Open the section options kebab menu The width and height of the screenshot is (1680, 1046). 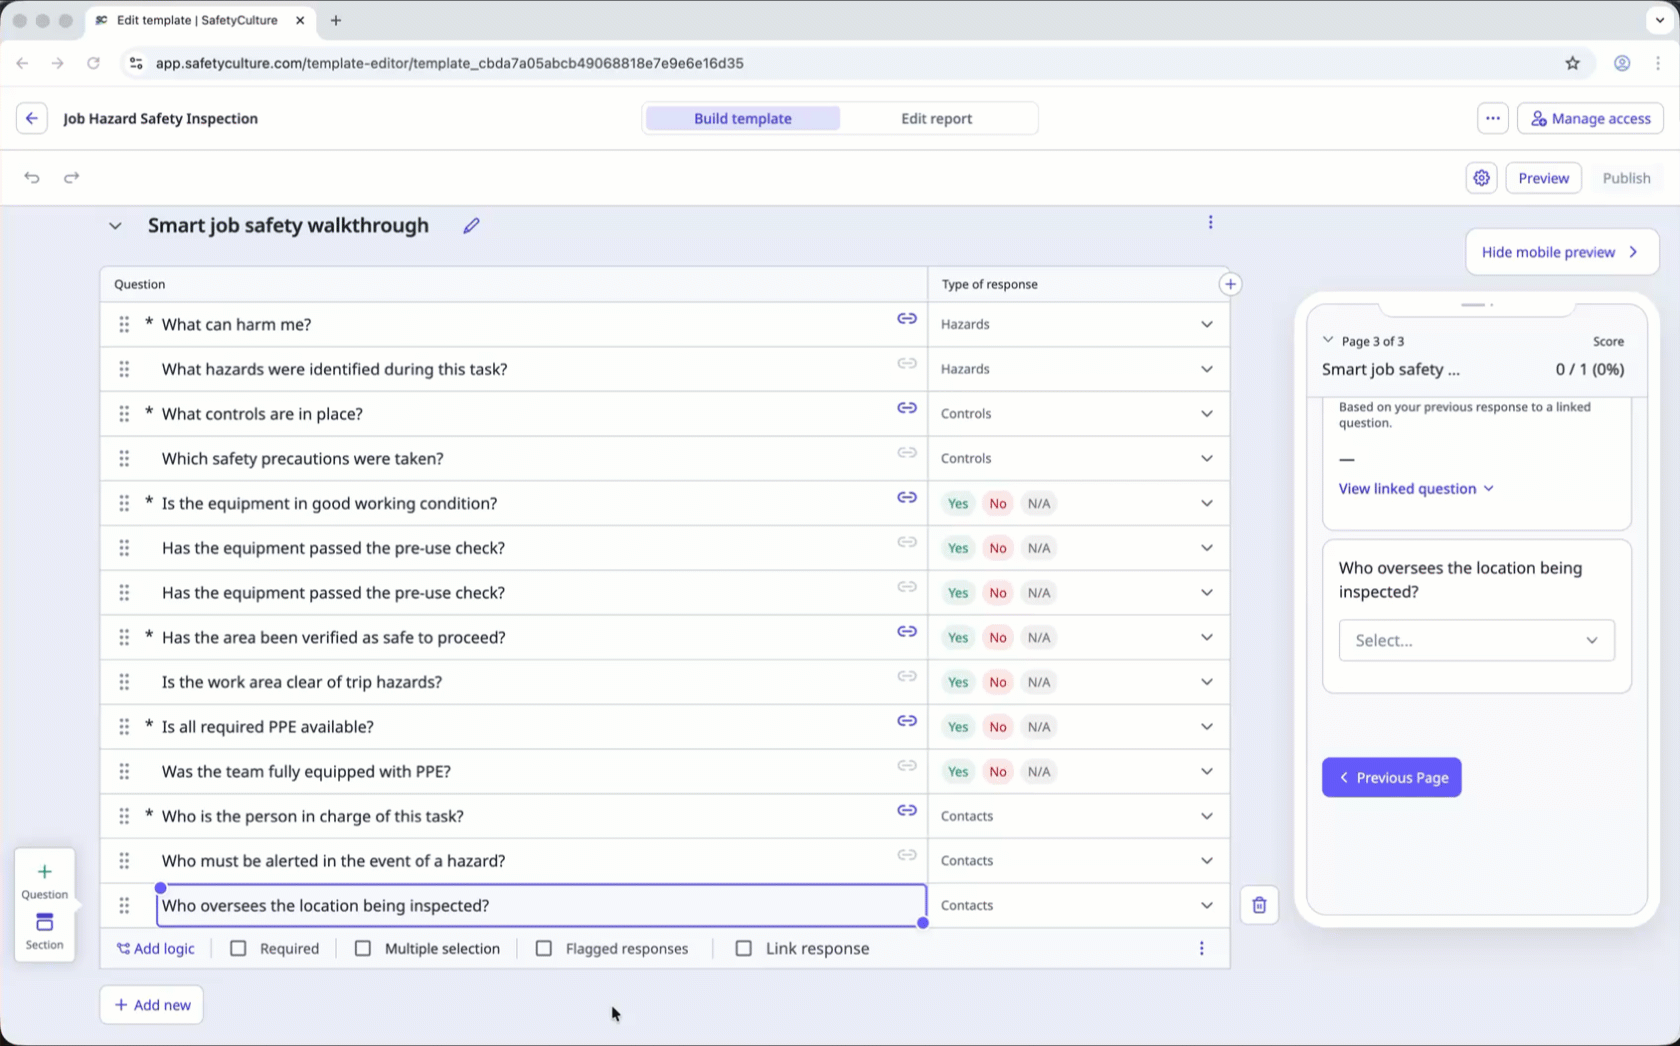click(x=1210, y=222)
